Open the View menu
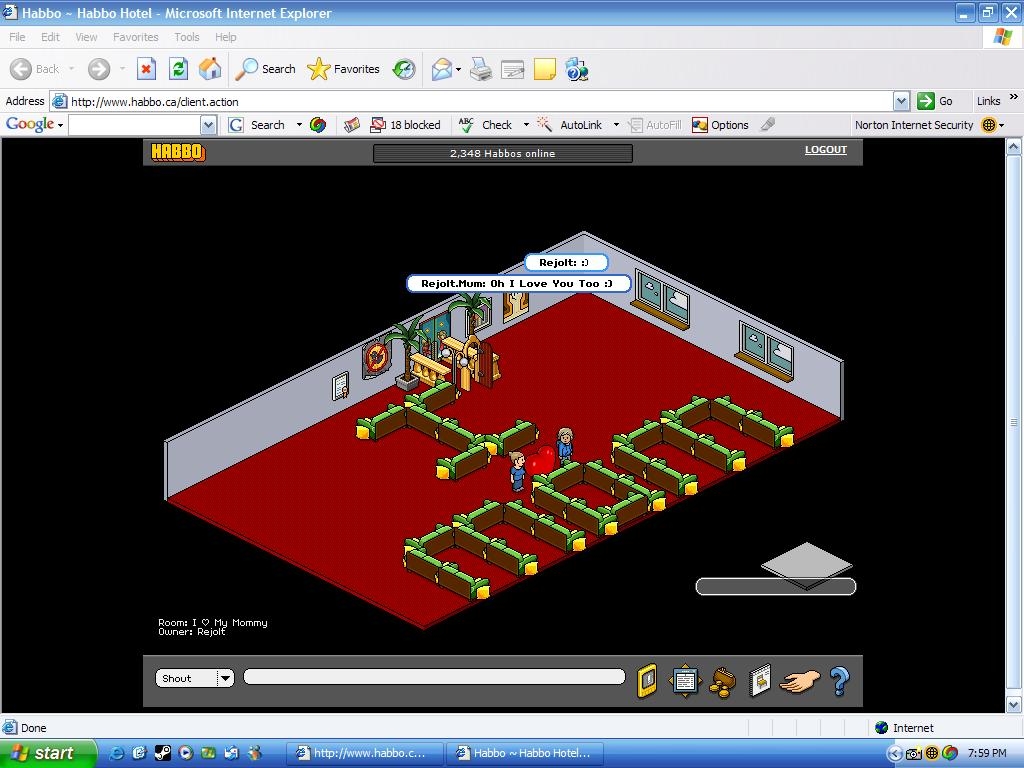1024x768 pixels. (86, 37)
